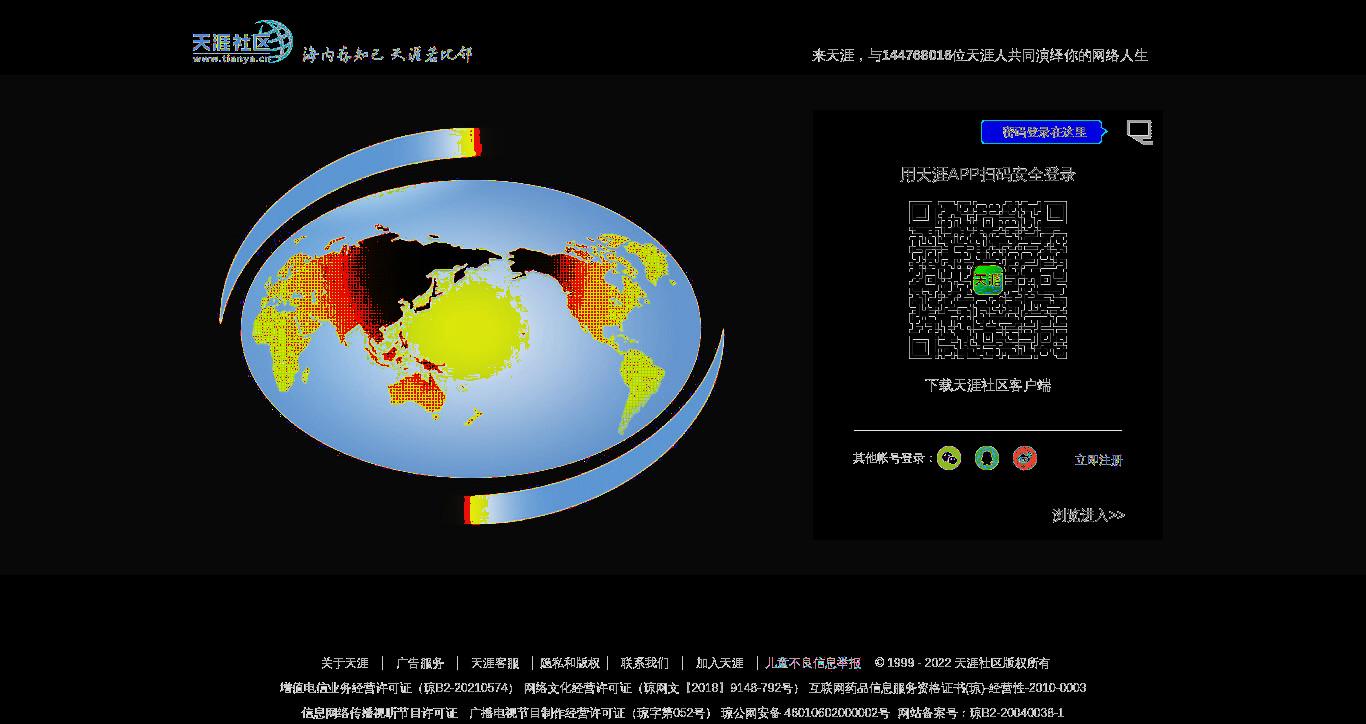Click the 用天涯APP扫码安全登录 heading
Screen dimensions: 1366x724
pos(988,174)
